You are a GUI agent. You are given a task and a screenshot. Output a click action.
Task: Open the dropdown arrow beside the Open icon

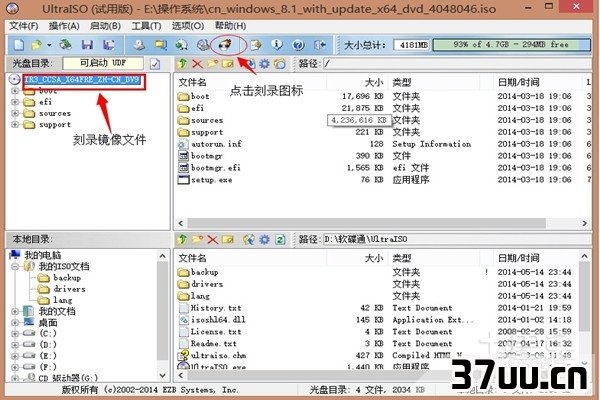coord(49,46)
